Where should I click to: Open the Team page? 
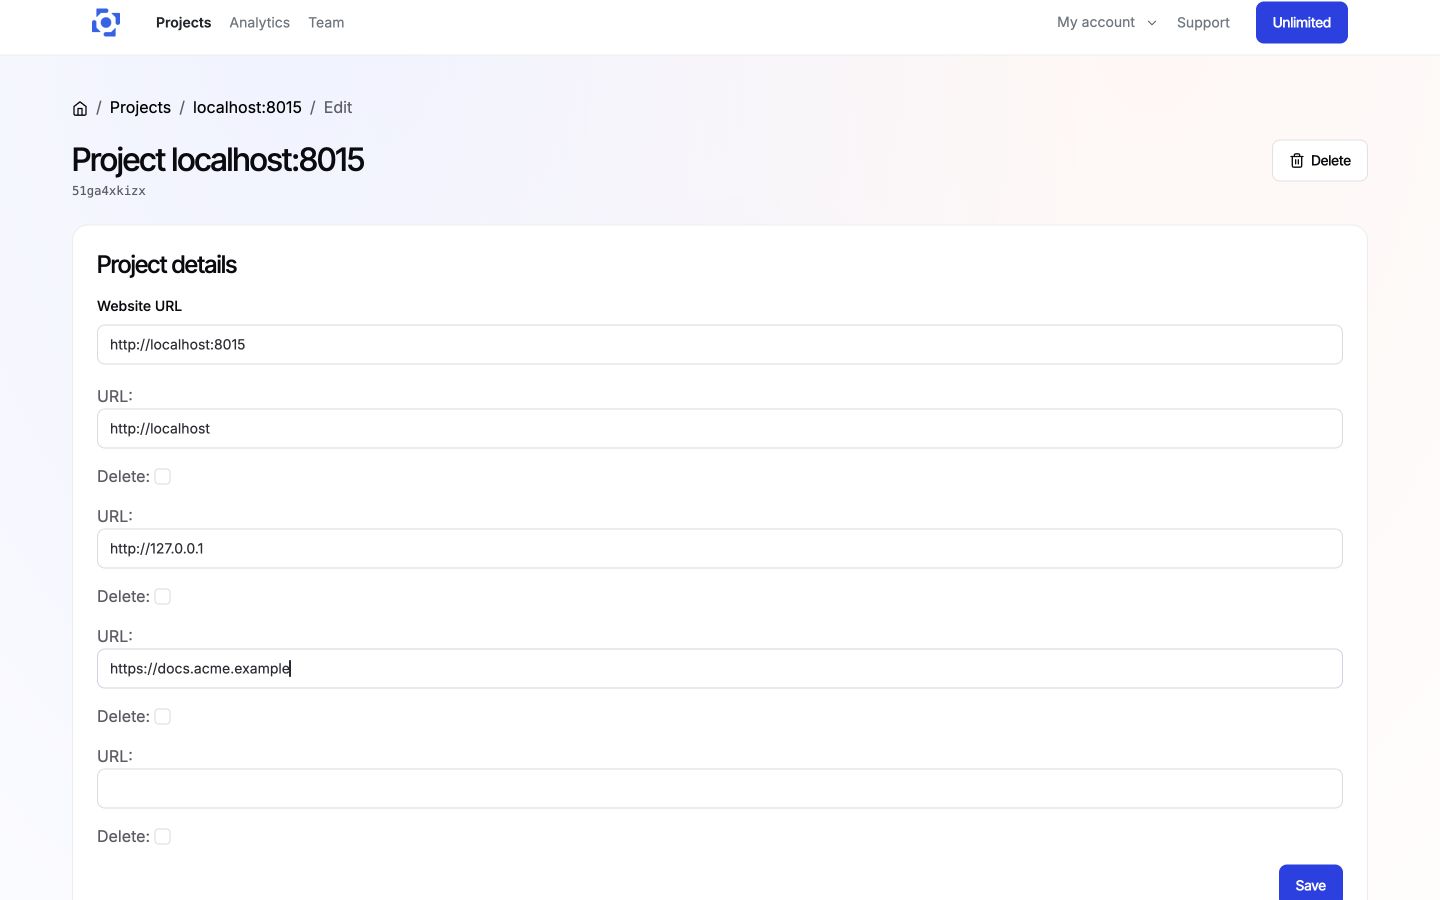point(326,22)
